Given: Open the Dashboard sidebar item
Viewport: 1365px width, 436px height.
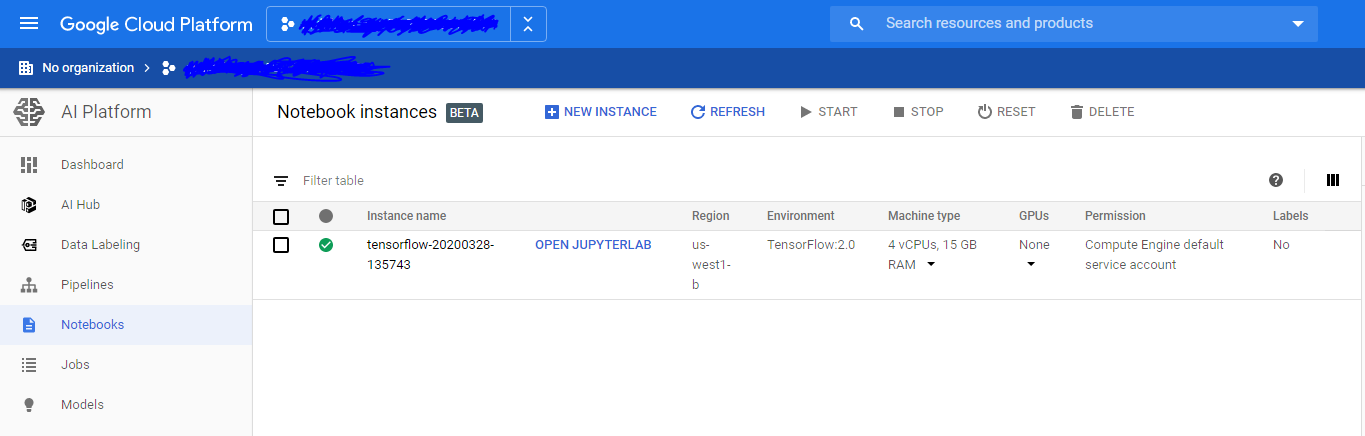Looking at the screenshot, I should pos(126,165).
